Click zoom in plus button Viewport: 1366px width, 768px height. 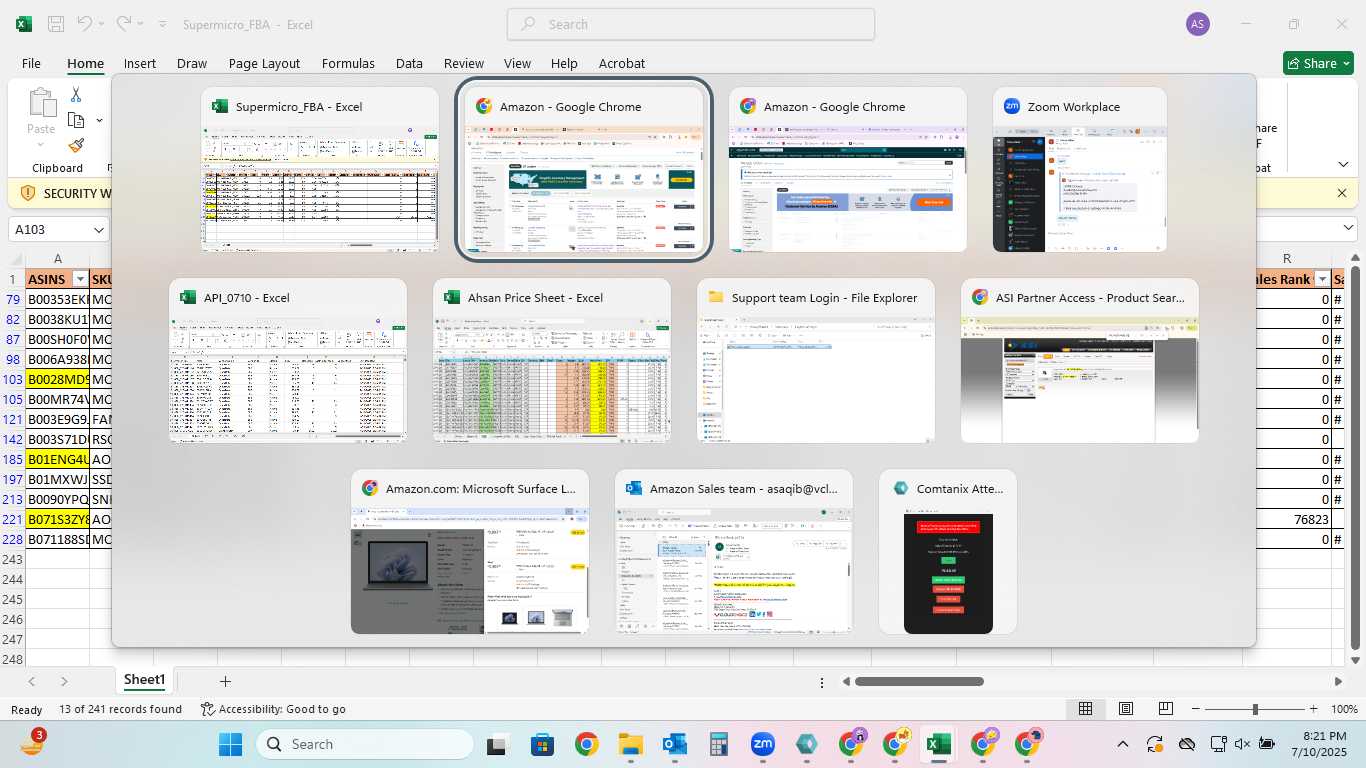[1315, 709]
